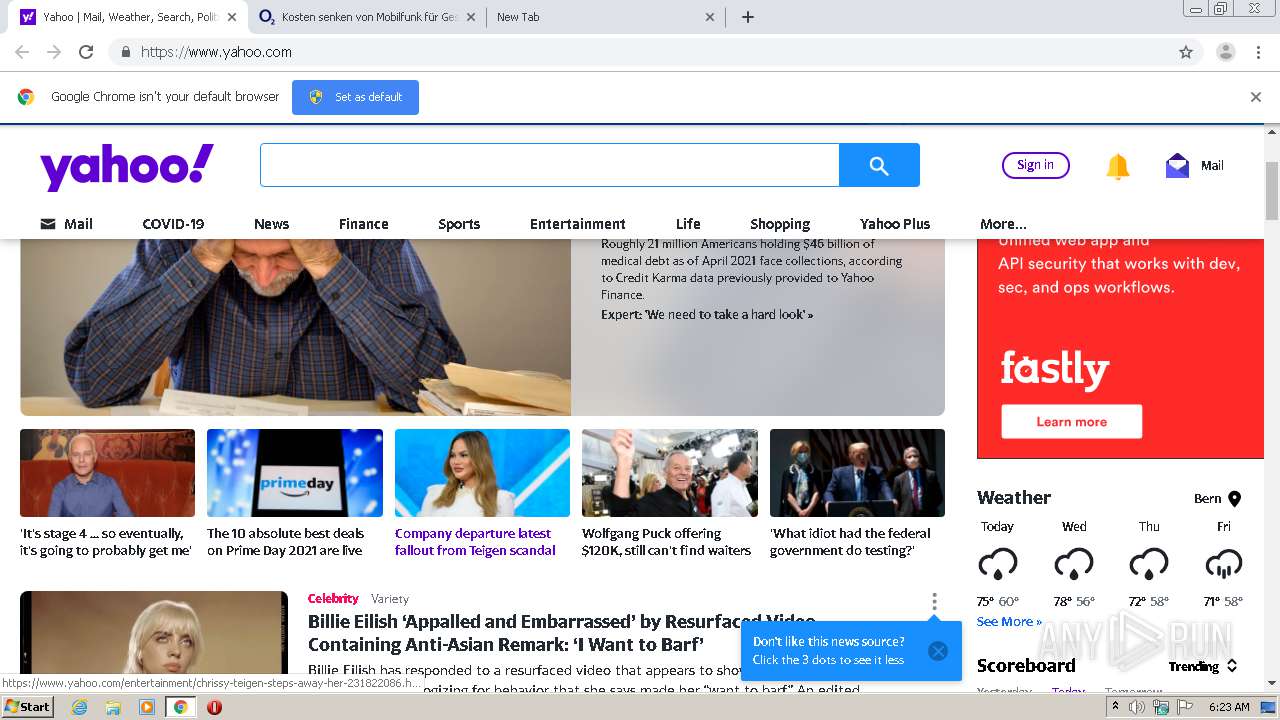Go to Entertainment section
Screen dimensions: 1280x720
click(x=578, y=224)
